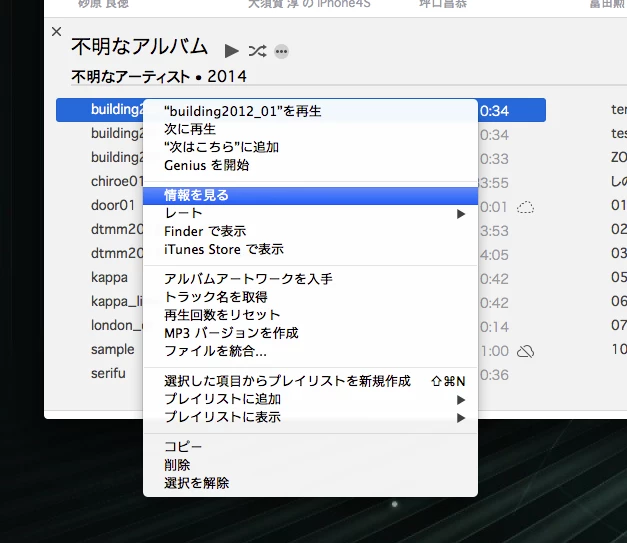Select 選択した項目からプレイリストを新規作成

click(310, 381)
